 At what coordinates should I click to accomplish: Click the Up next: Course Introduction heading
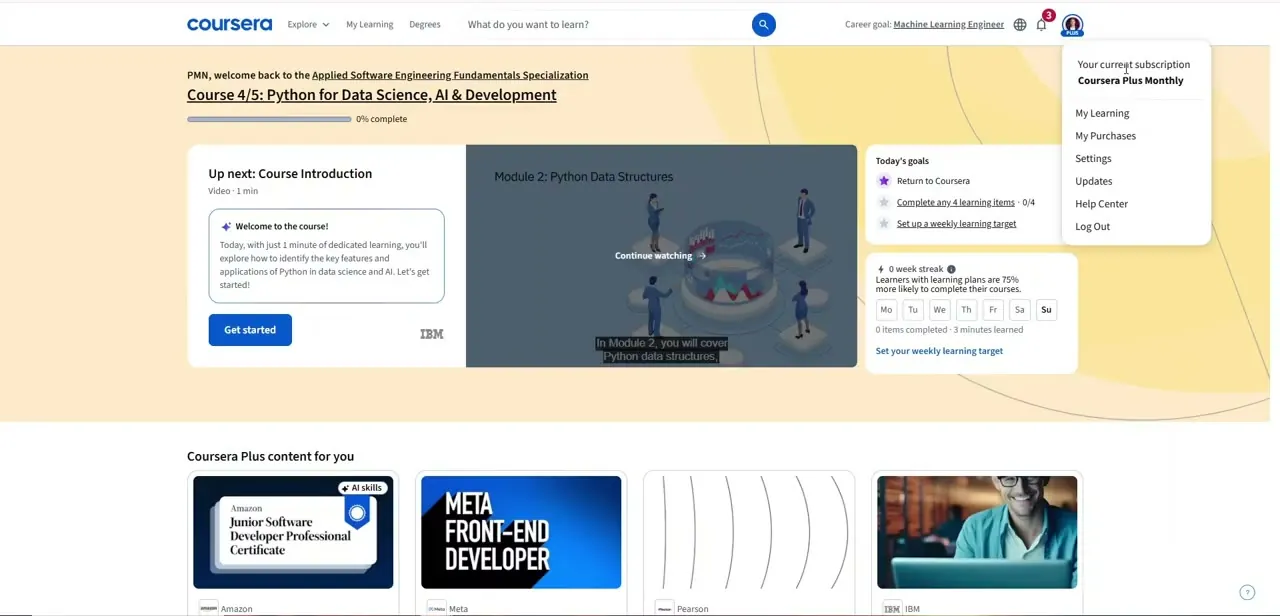290,174
